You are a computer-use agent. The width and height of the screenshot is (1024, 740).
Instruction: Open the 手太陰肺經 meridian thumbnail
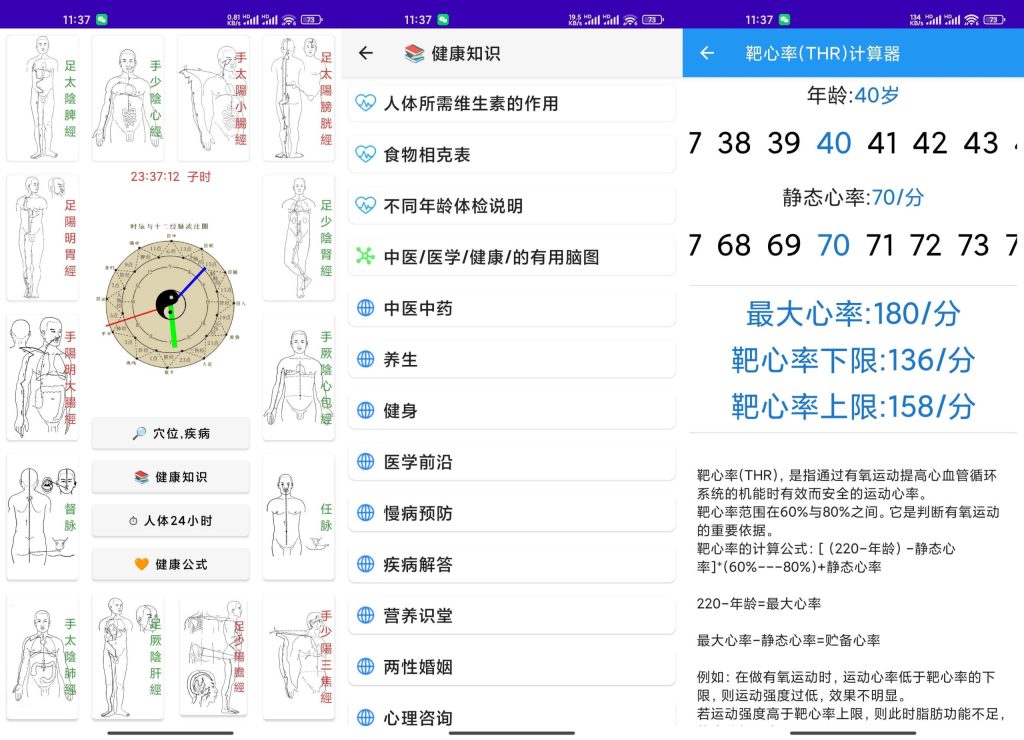42,656
